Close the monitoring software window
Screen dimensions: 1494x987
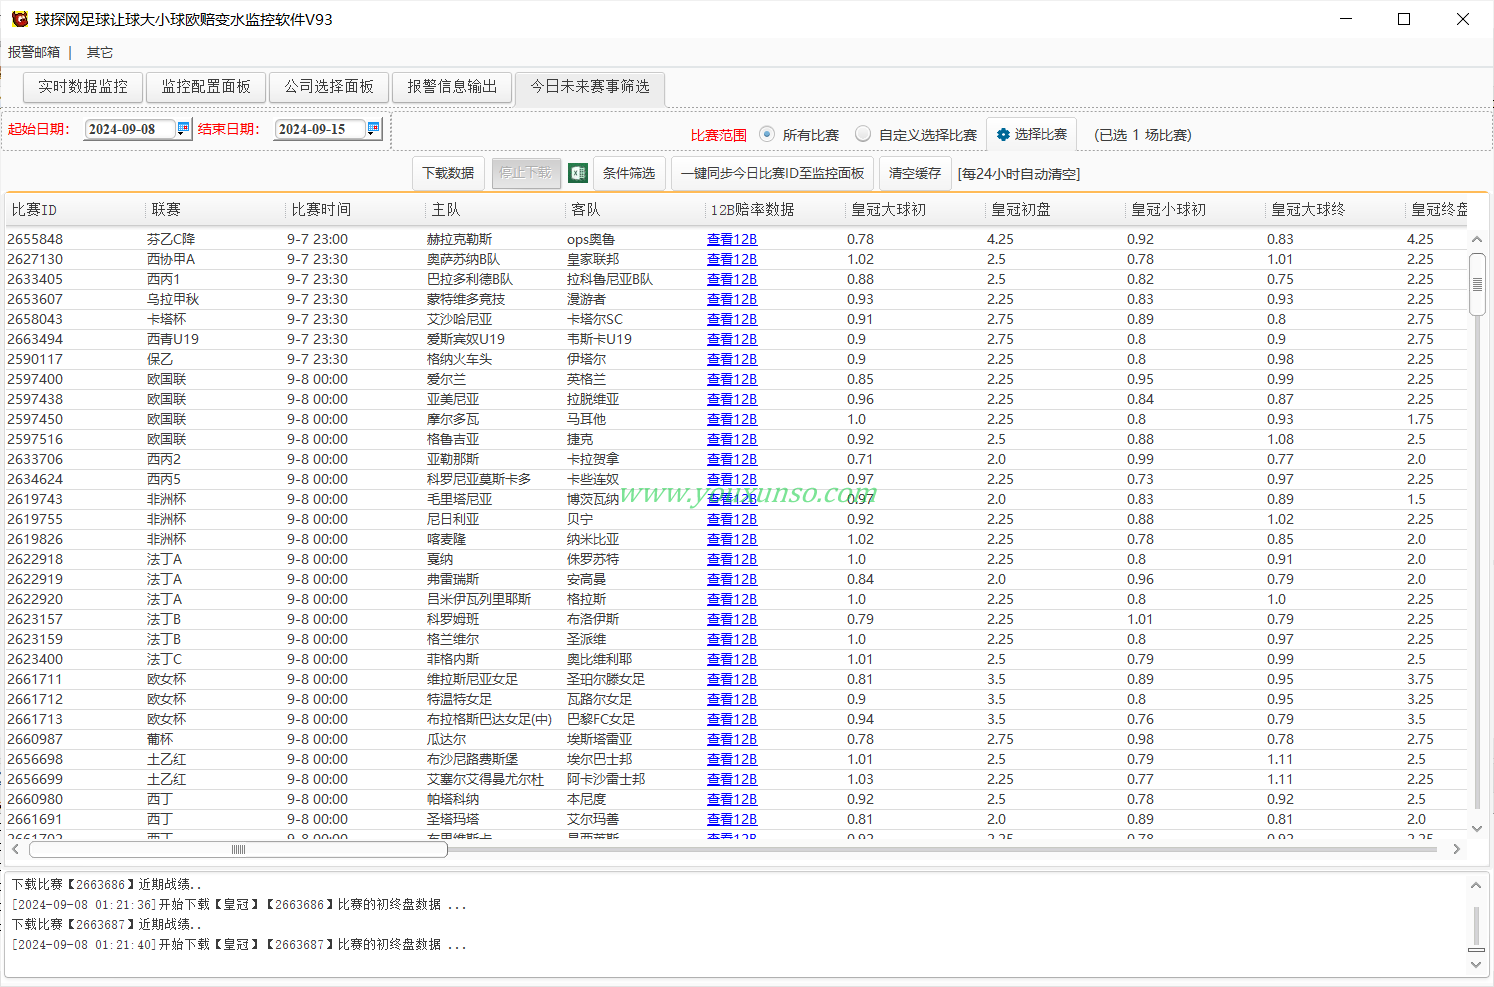point(1462,19)
